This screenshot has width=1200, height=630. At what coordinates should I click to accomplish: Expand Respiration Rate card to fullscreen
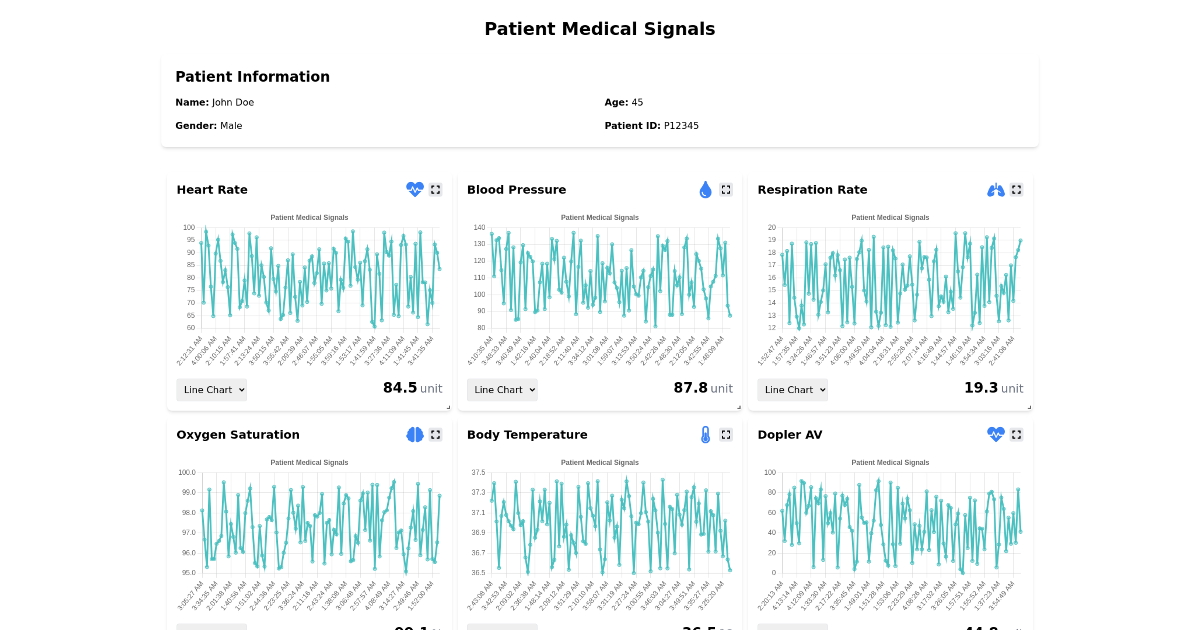1017,190
